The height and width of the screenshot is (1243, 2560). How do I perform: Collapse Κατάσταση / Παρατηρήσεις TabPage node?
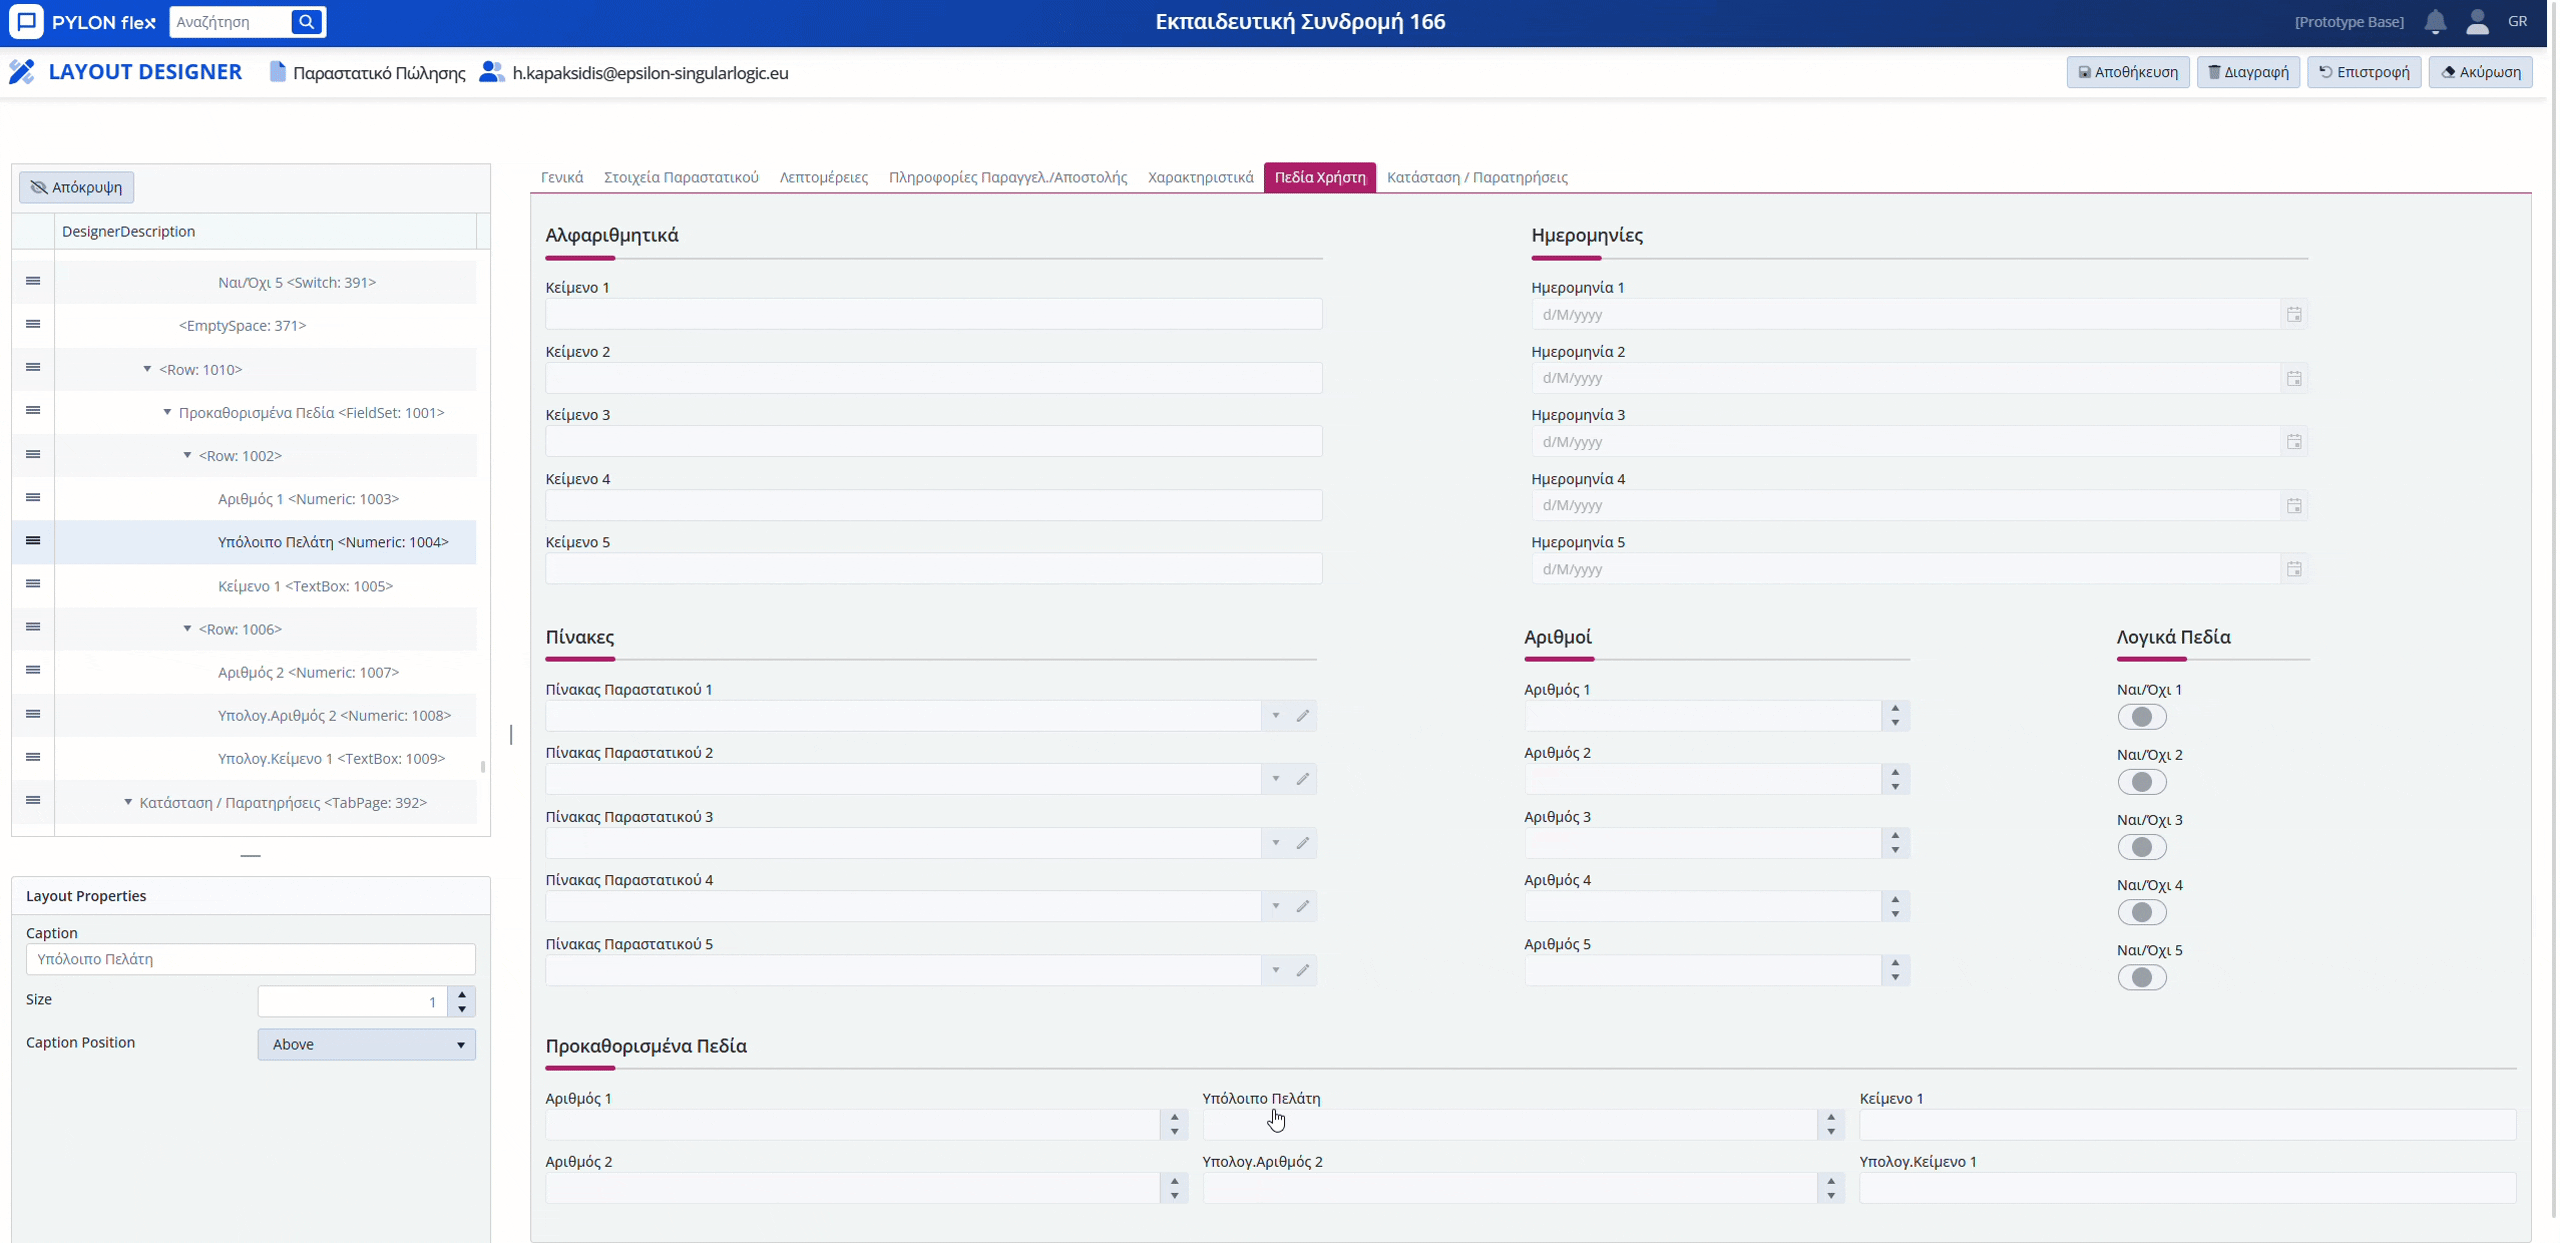coord(128,802)
